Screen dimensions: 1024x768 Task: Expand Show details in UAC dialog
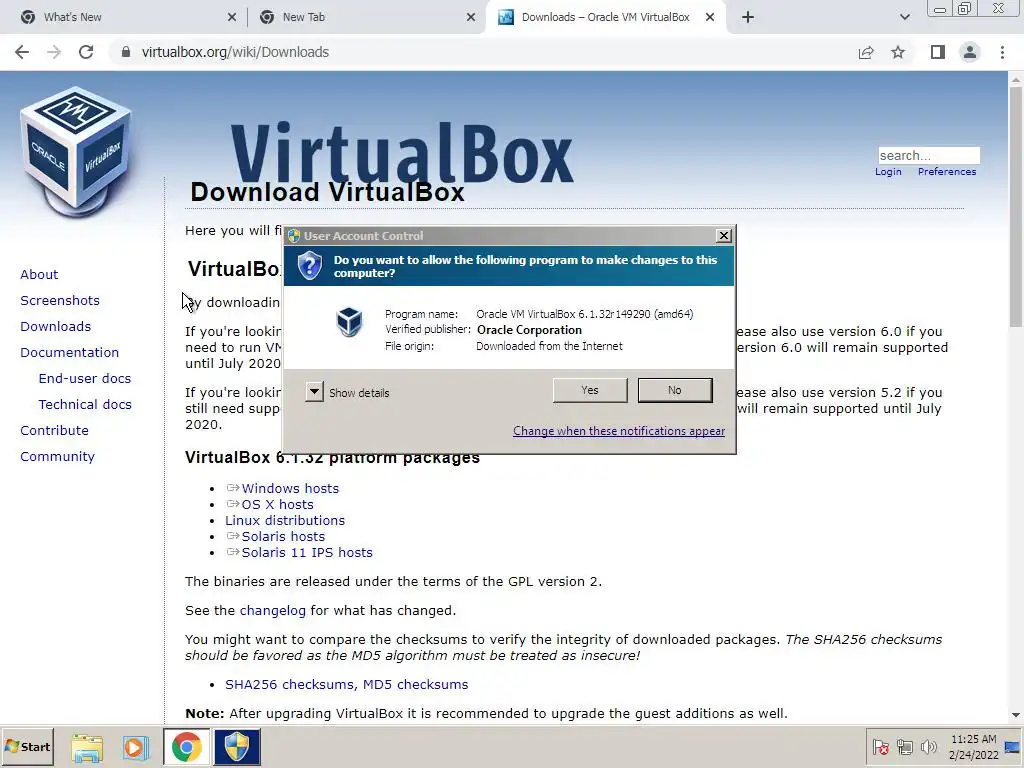[314, 392]
